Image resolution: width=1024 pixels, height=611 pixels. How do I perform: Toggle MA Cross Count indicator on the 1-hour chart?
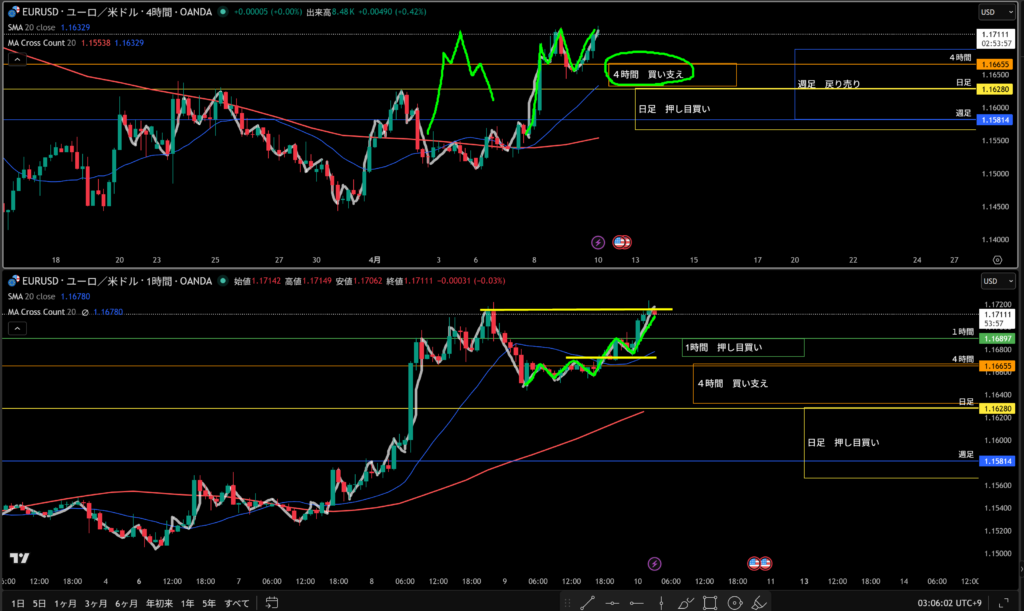(46, 312)
